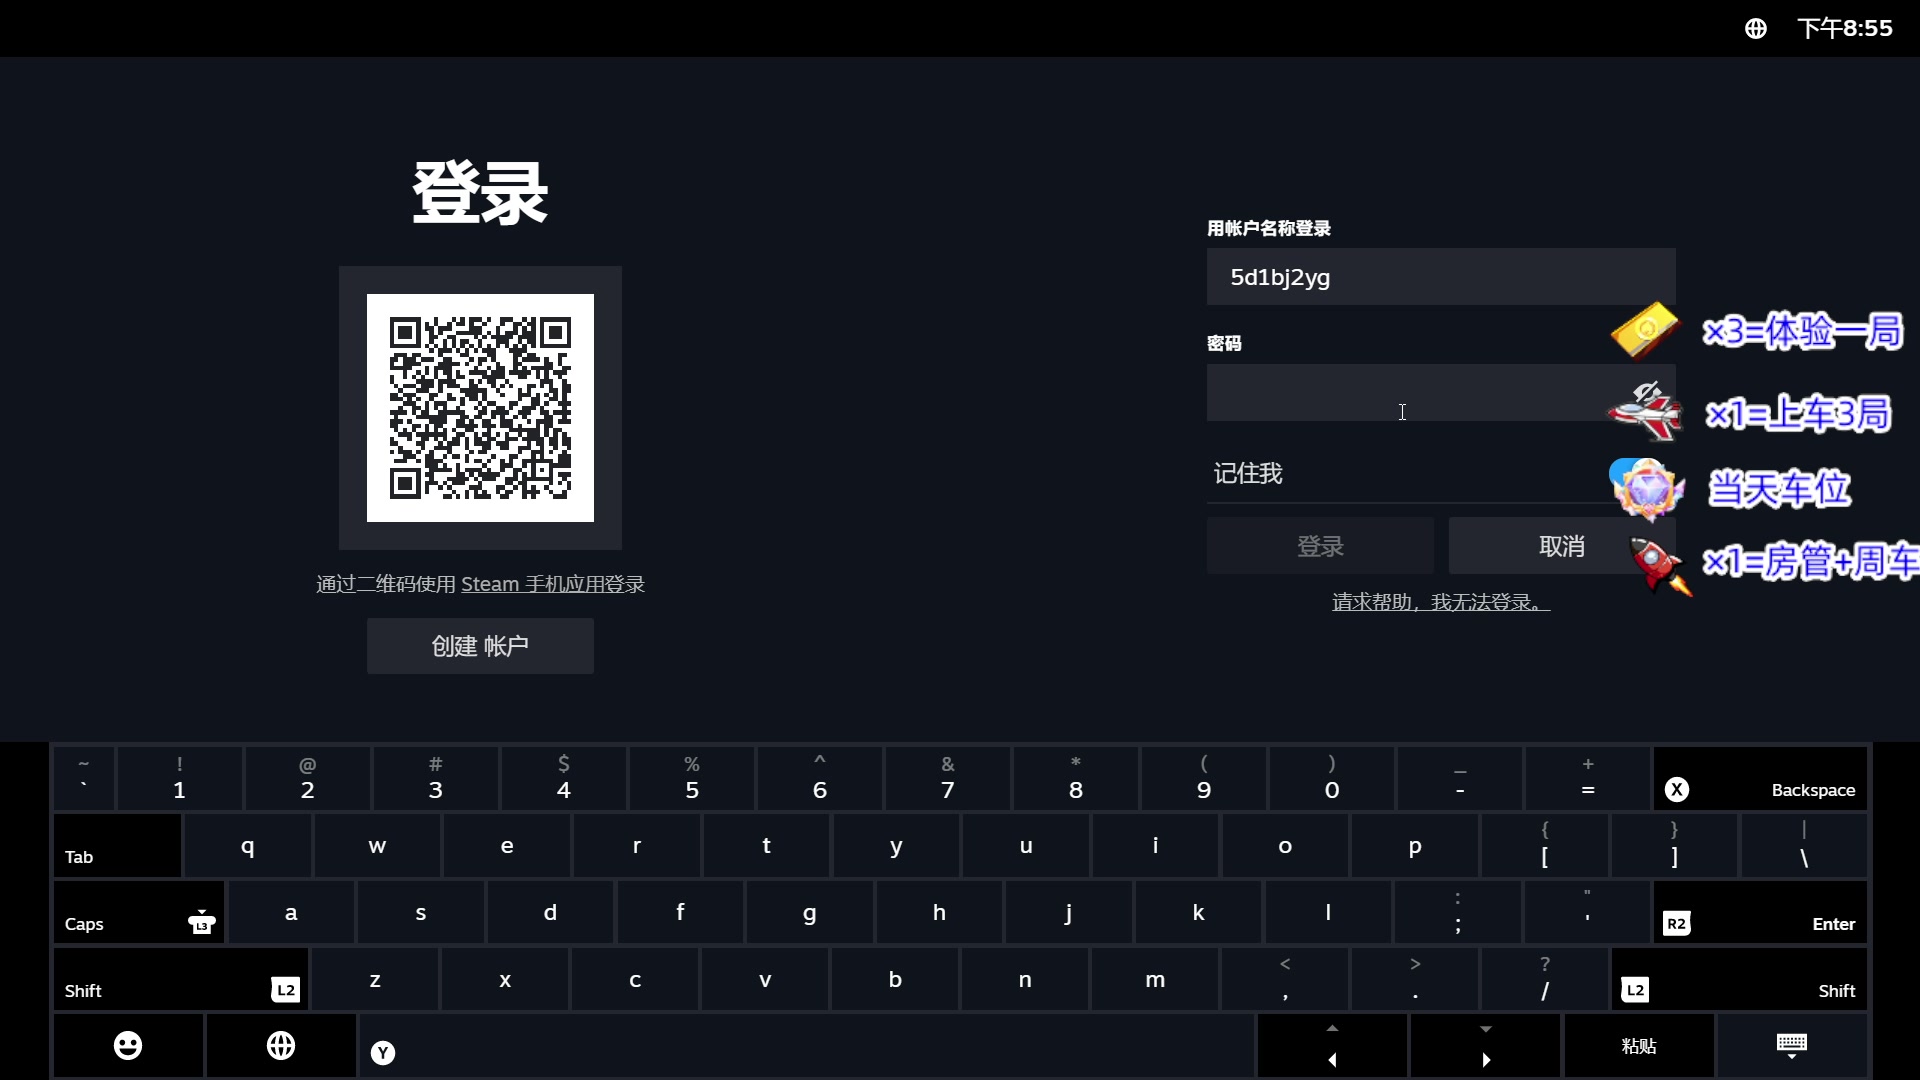
Task: Tap the letter y key
Action: pyautogui.click(x=896, y=846)
